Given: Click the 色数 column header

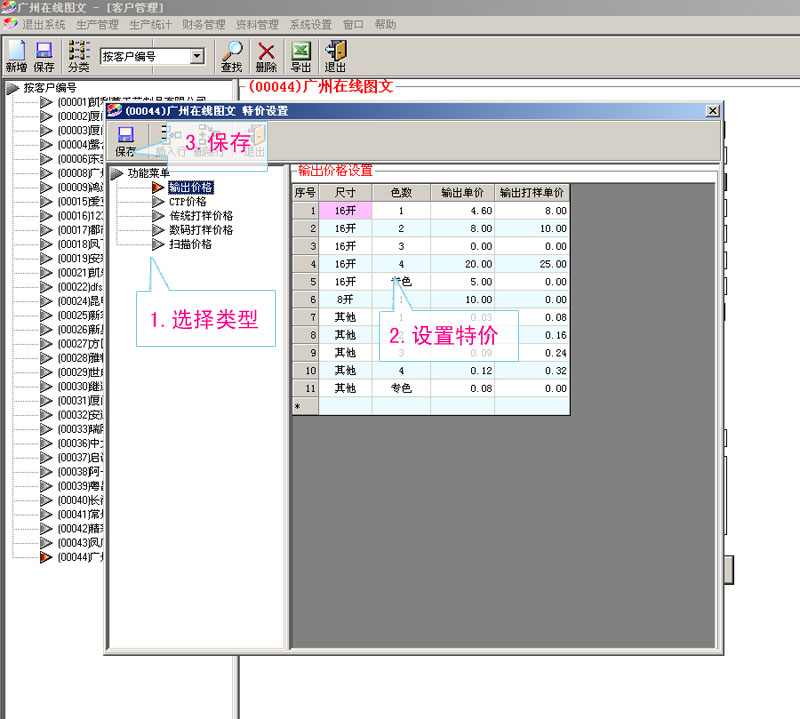Looking at the screenshot, I should [x=402, y=193].
